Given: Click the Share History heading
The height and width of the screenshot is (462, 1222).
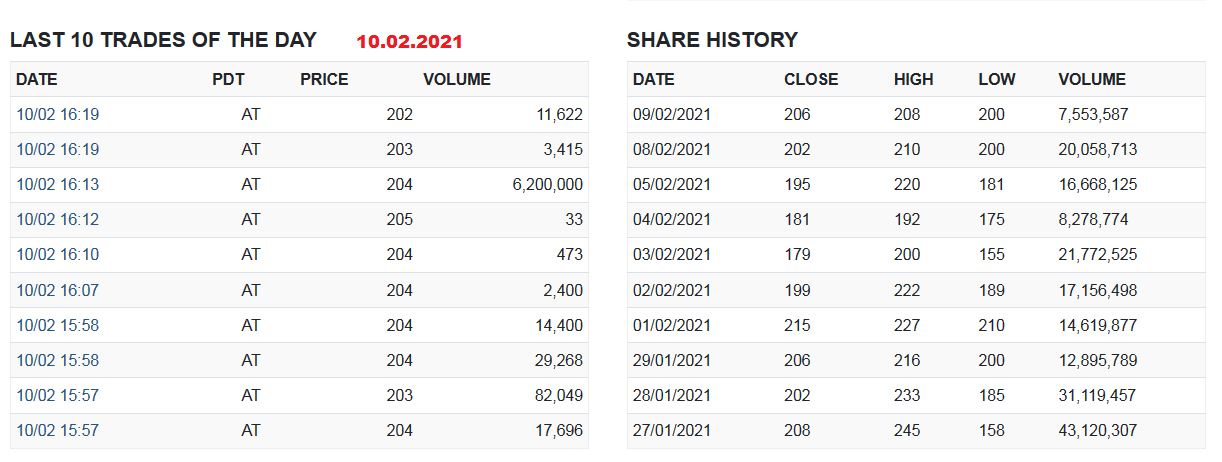Looking at the screenshot, I should 712,40.
